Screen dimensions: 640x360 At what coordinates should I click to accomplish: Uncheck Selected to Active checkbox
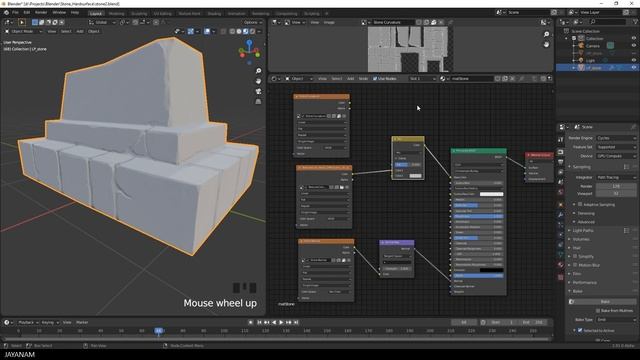coord(580,330)
